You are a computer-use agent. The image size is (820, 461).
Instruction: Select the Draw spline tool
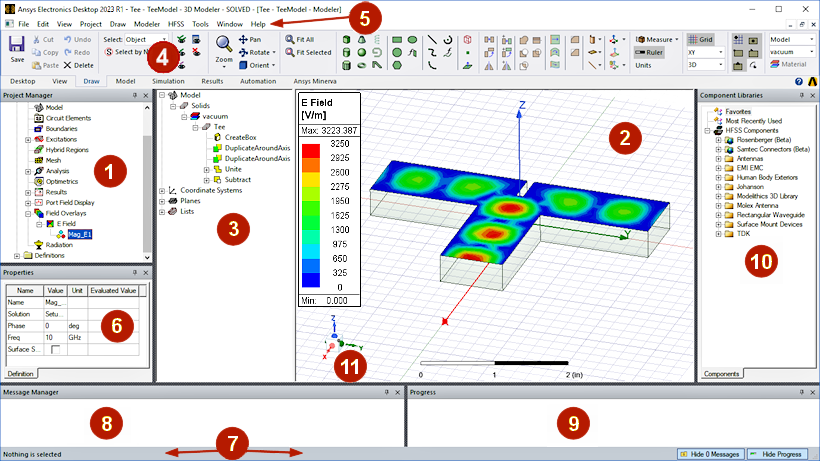point(432,52)
